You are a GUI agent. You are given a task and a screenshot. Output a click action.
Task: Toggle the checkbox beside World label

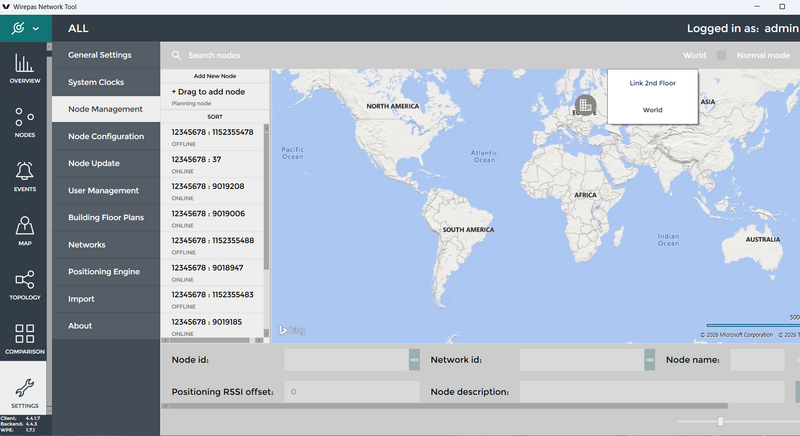coord(721,55)
